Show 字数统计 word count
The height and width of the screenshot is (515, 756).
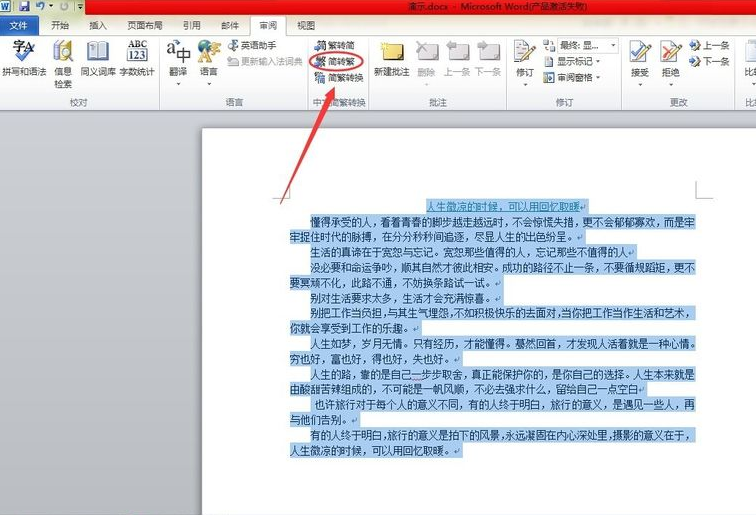pyautogui.click(x=137, y=58)
